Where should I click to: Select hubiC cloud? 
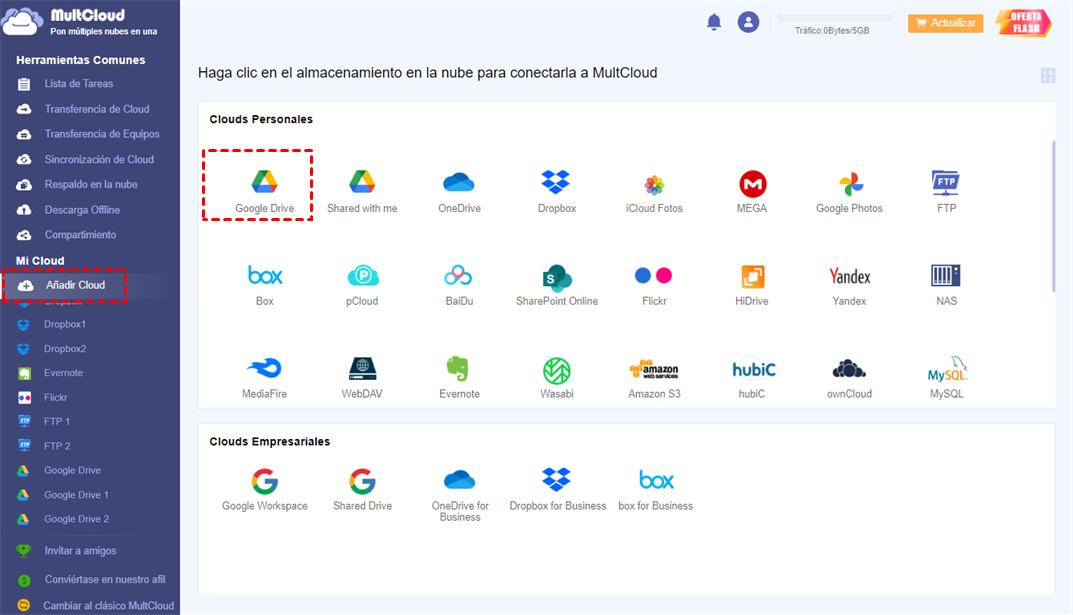[752, 377]
